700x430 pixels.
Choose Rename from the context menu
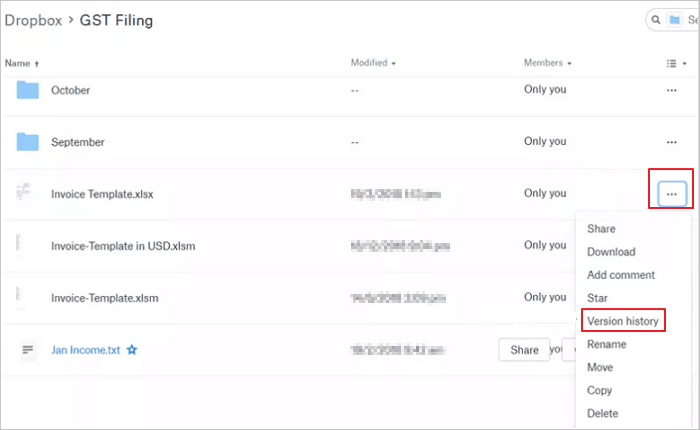click(607, 344)
